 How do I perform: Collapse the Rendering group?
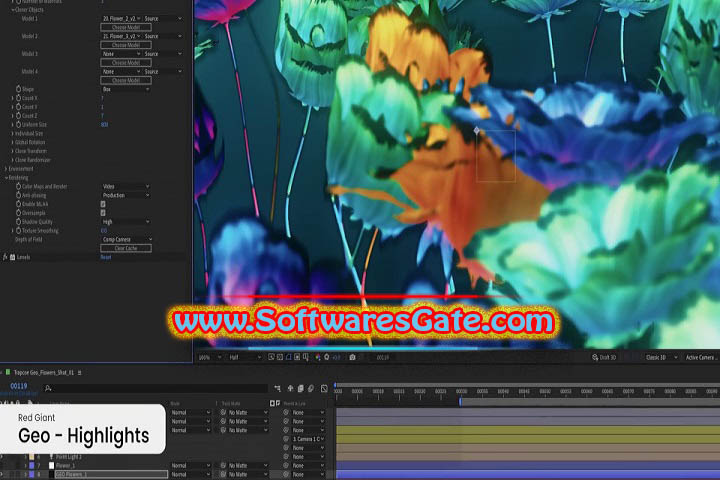(x=6, y=177)
